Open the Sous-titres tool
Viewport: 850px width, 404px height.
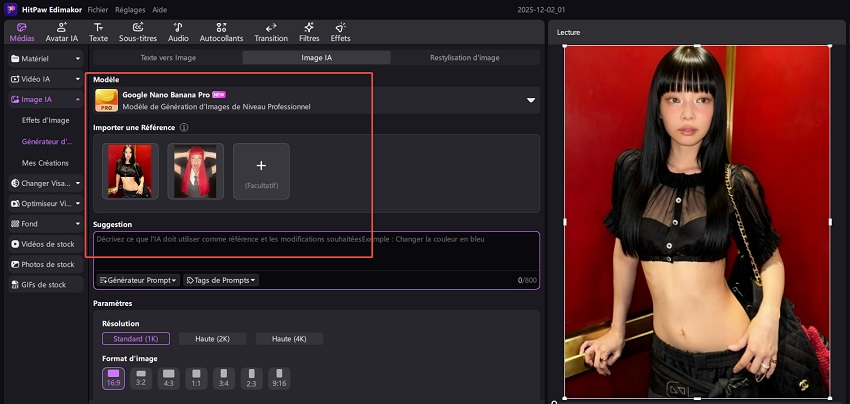[x=137, y=32]
